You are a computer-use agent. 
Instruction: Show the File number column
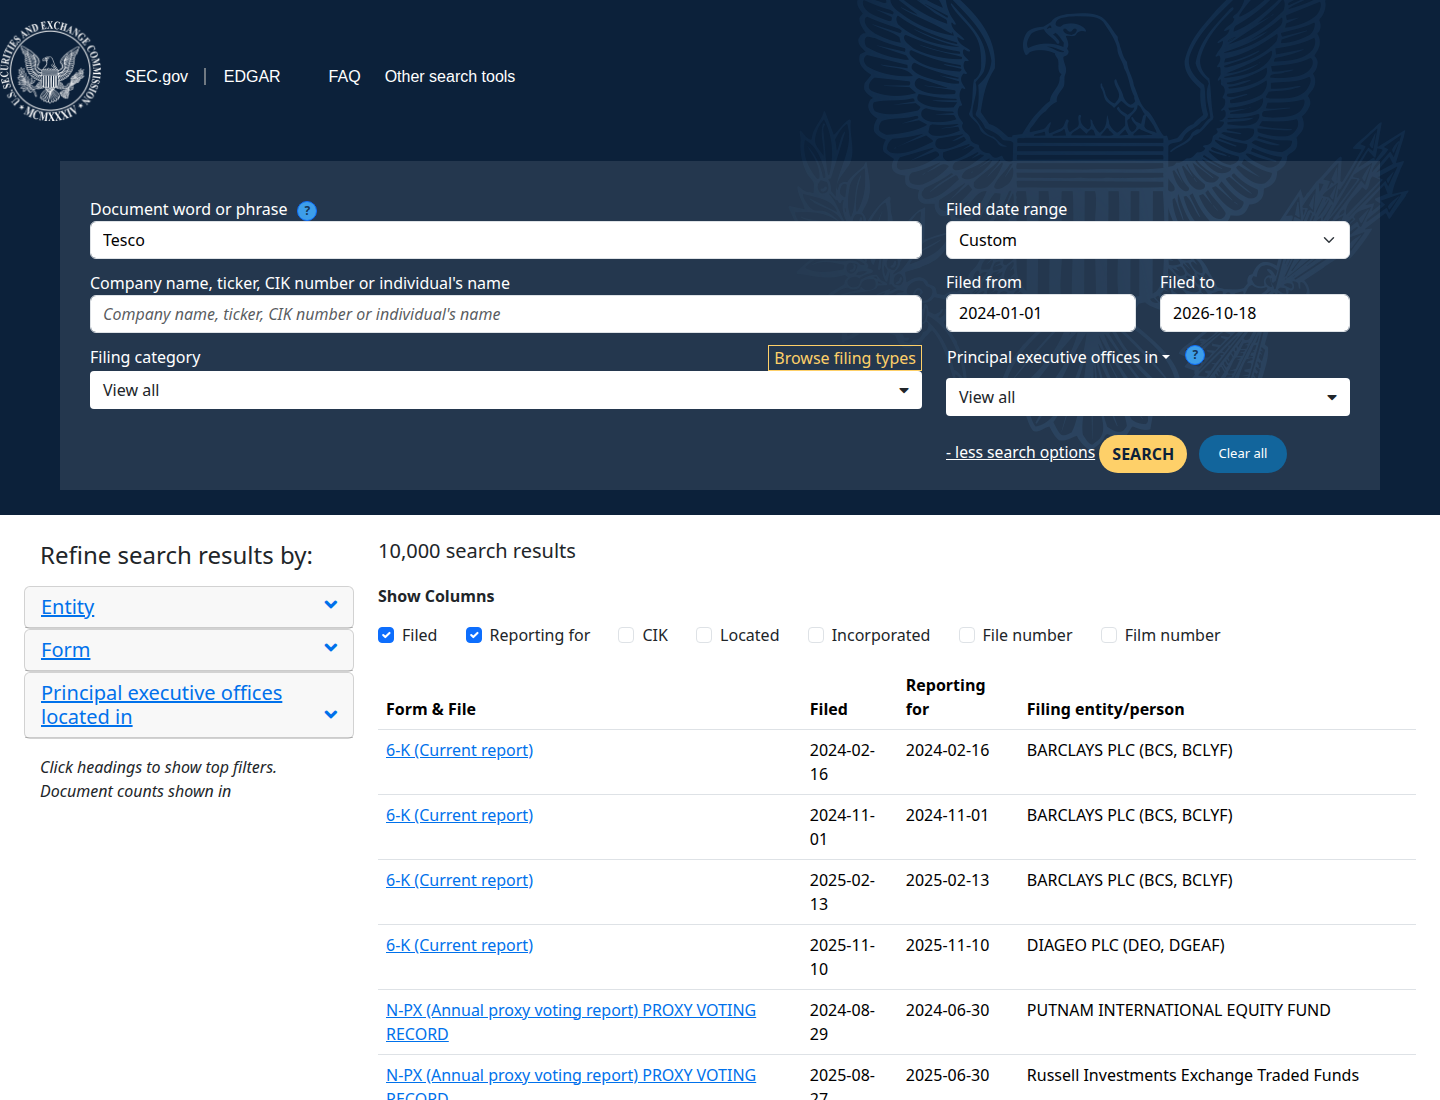(x=967, y=635)
